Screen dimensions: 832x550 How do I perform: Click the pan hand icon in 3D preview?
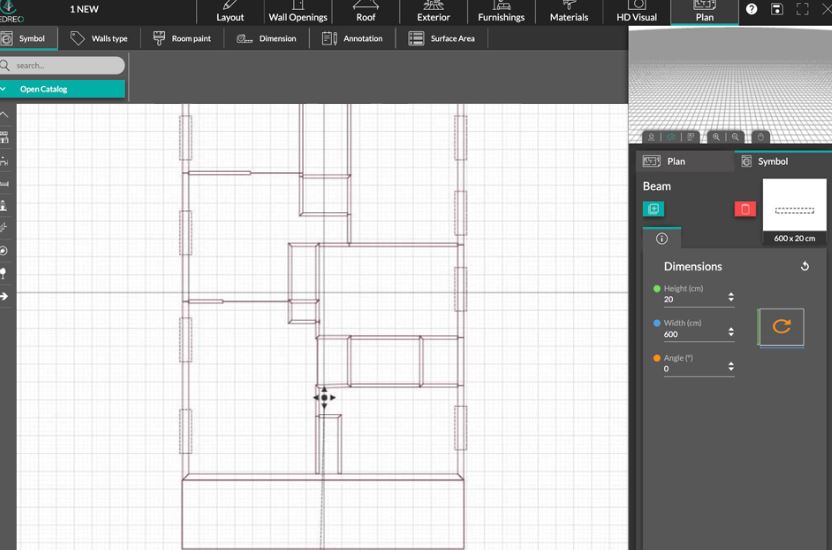[760, 137]
